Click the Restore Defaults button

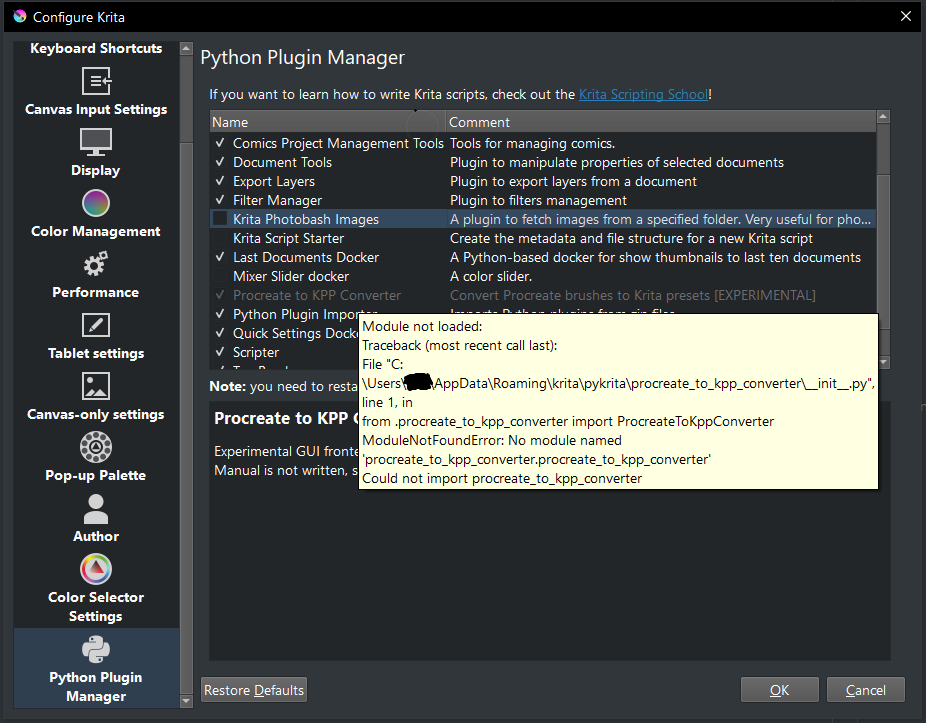click(254, 690)
